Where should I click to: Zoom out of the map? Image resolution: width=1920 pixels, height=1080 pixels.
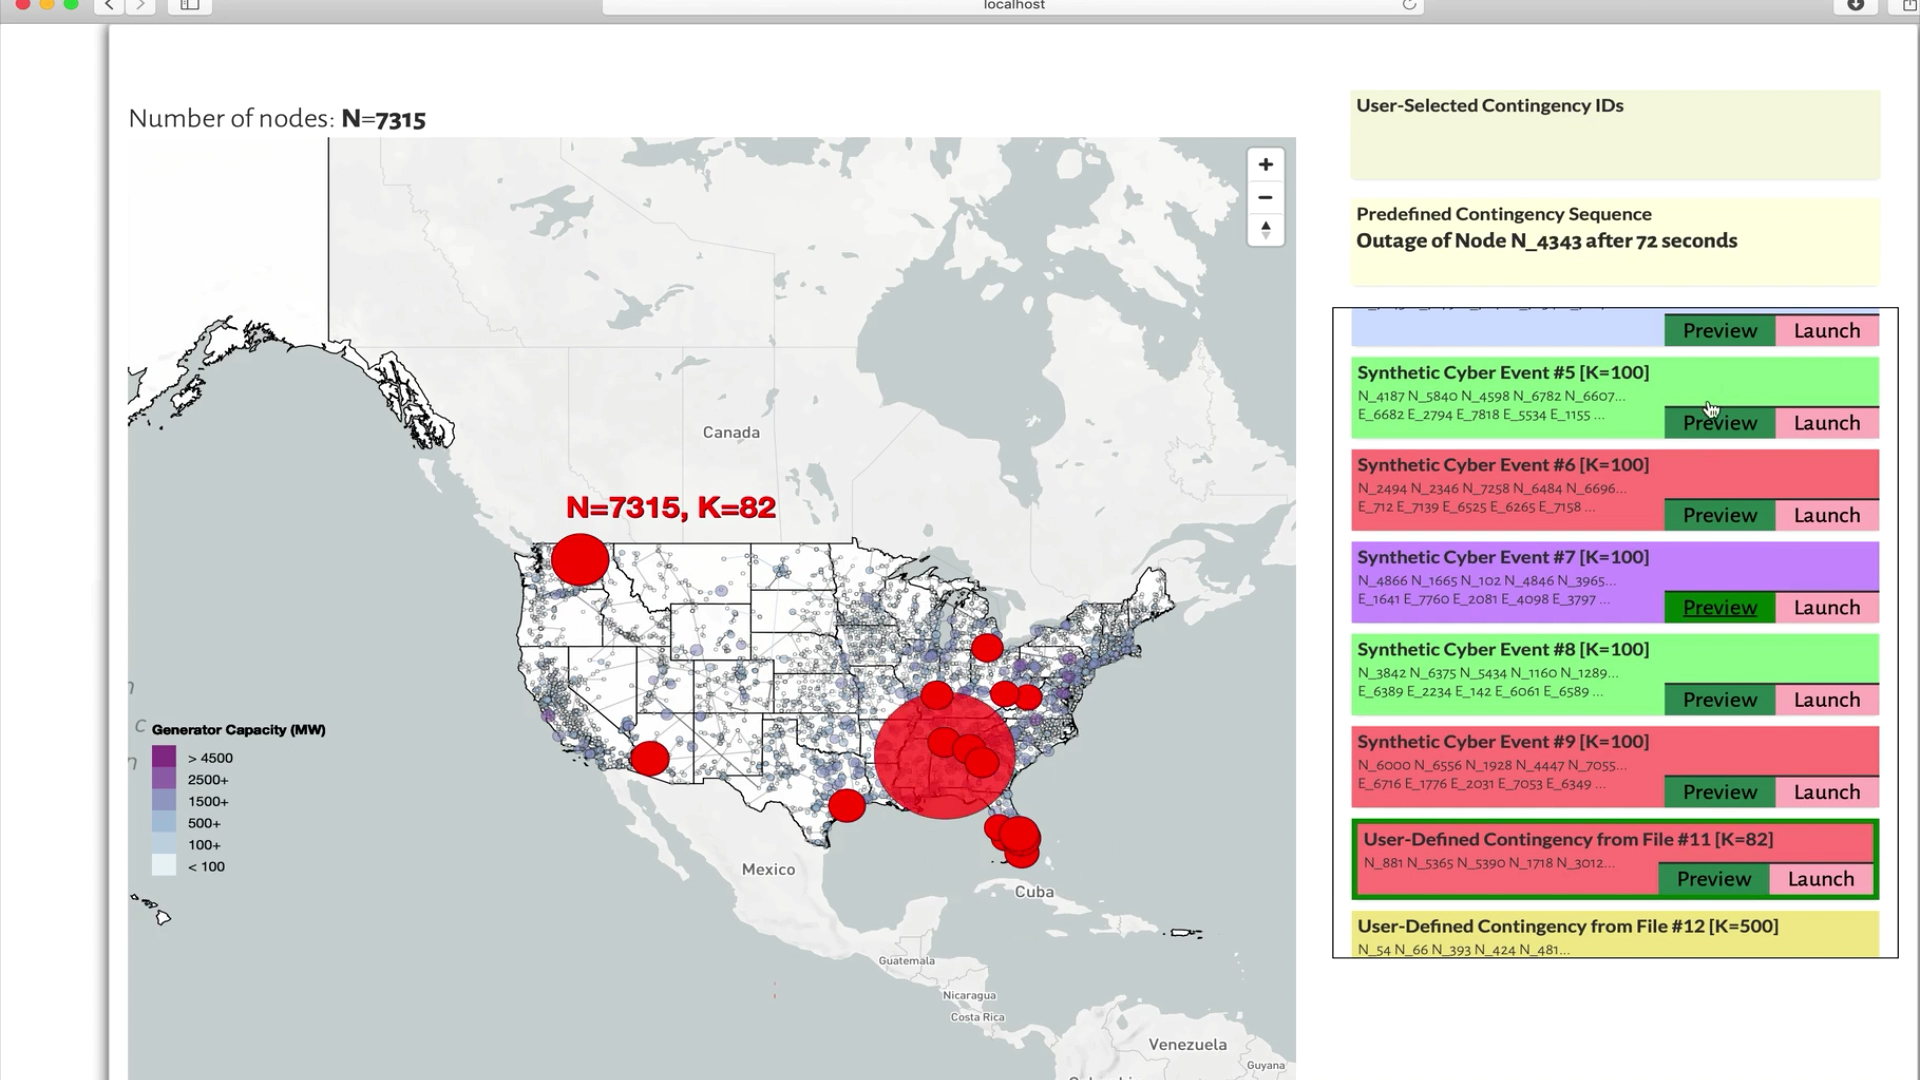coord(1265,197)
